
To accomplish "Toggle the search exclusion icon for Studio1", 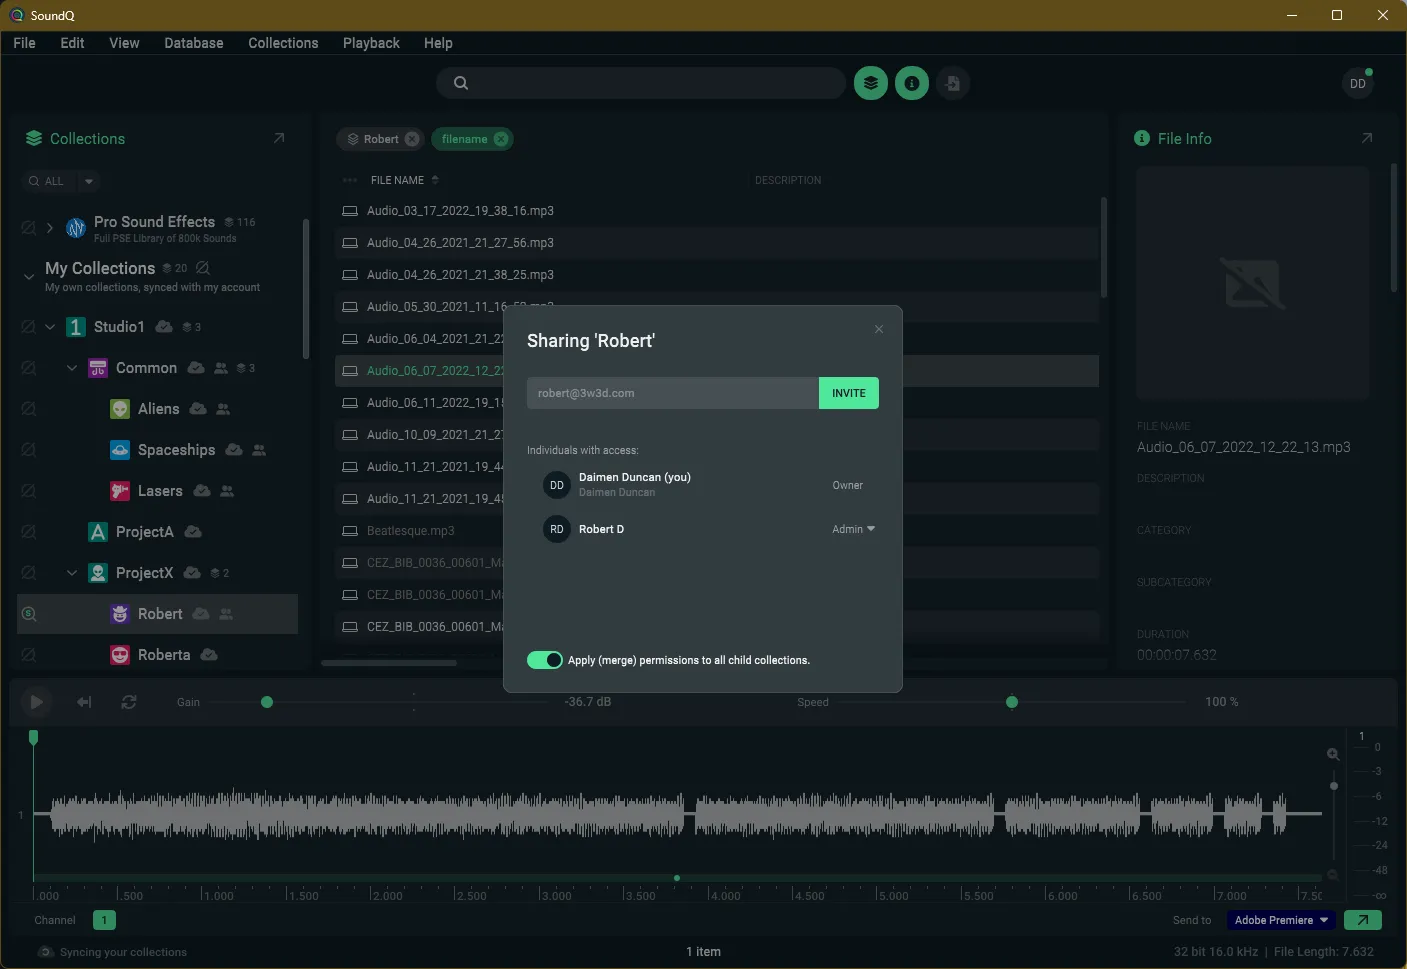I will [x=28, y=327].
